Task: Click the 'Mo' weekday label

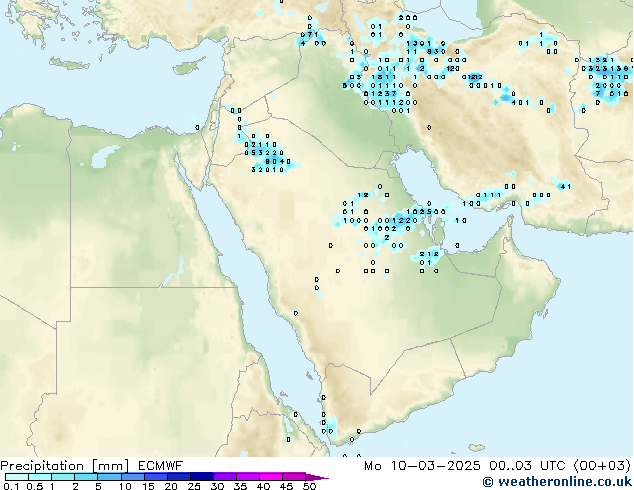Action: 373,466
